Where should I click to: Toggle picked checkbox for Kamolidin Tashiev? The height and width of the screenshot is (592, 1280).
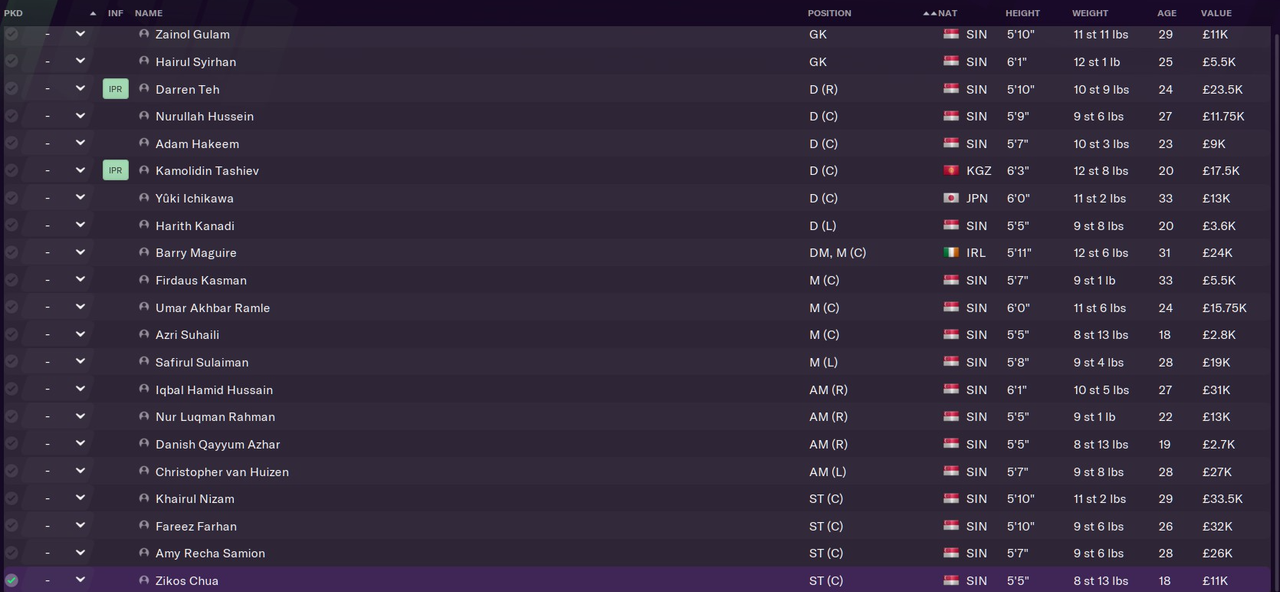point(11,171)
